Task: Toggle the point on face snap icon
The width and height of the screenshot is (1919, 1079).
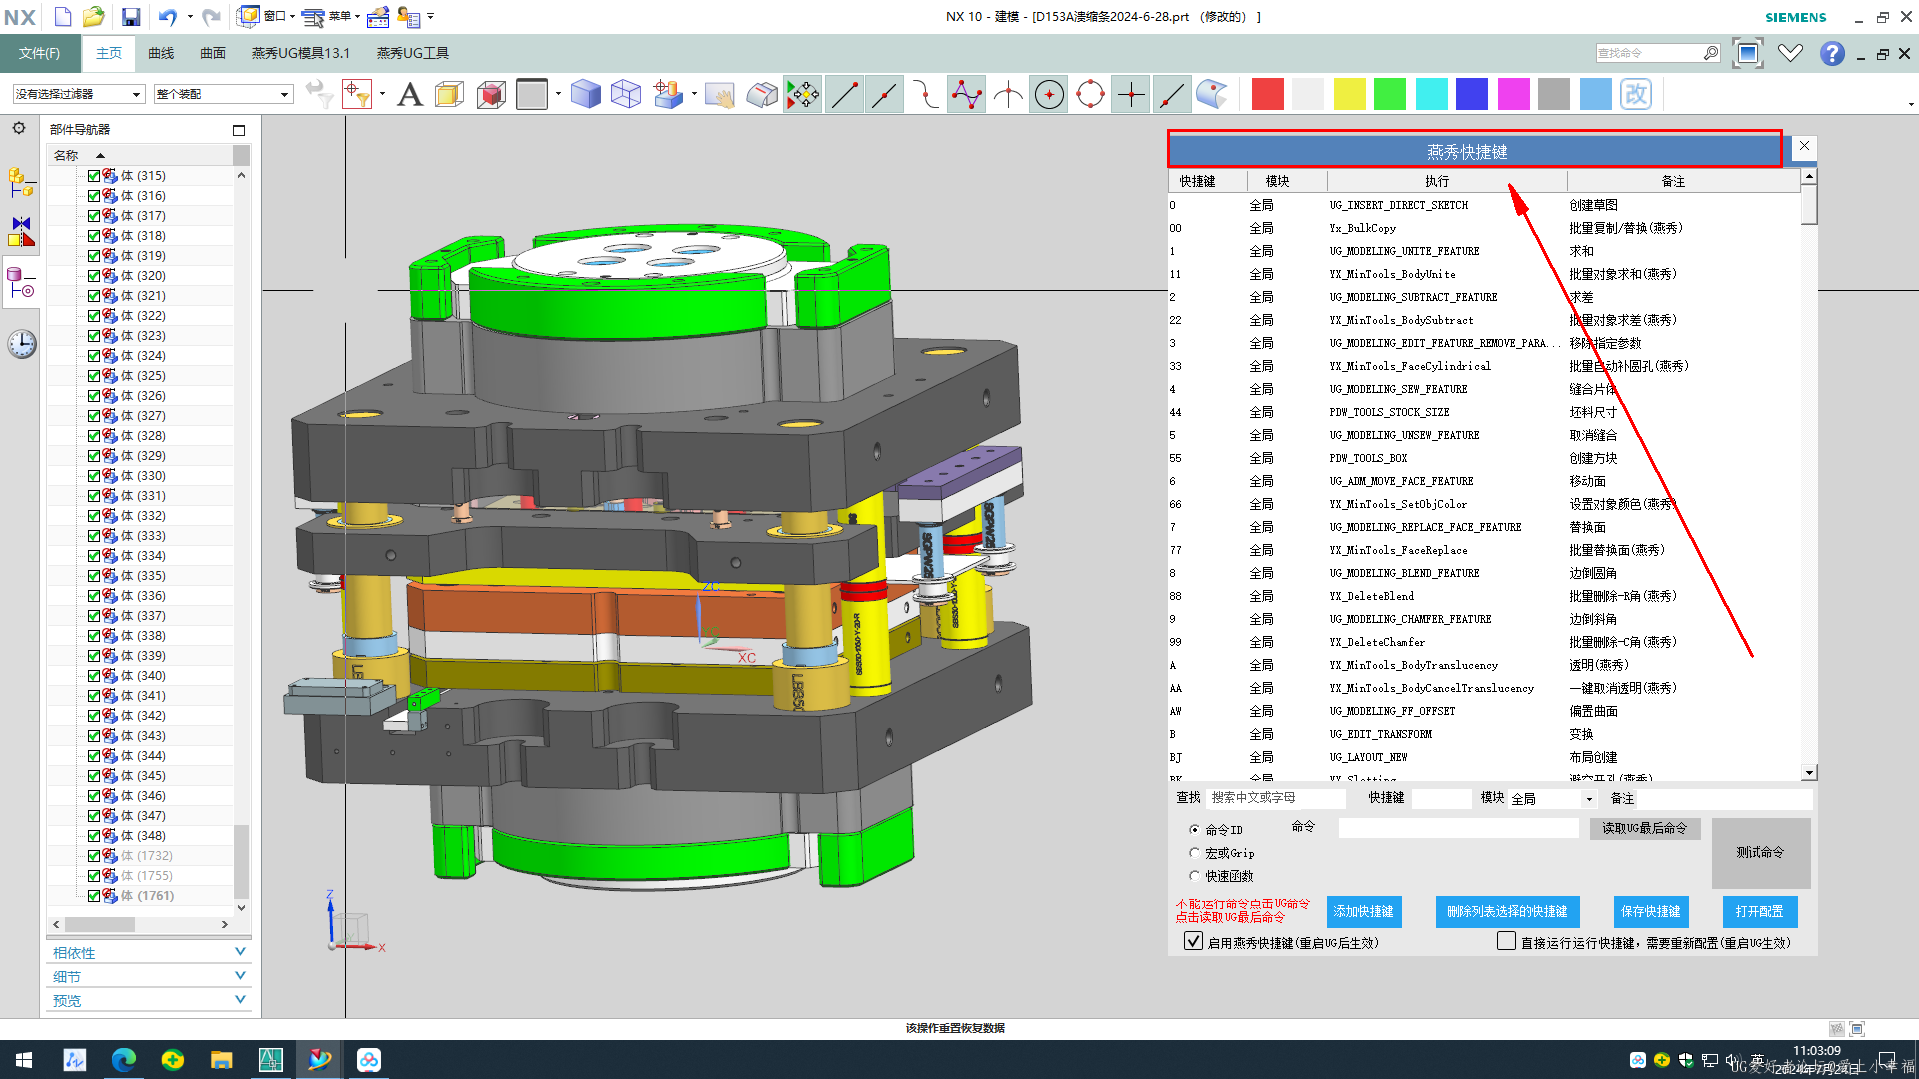Action: (x=1212, y=94)
